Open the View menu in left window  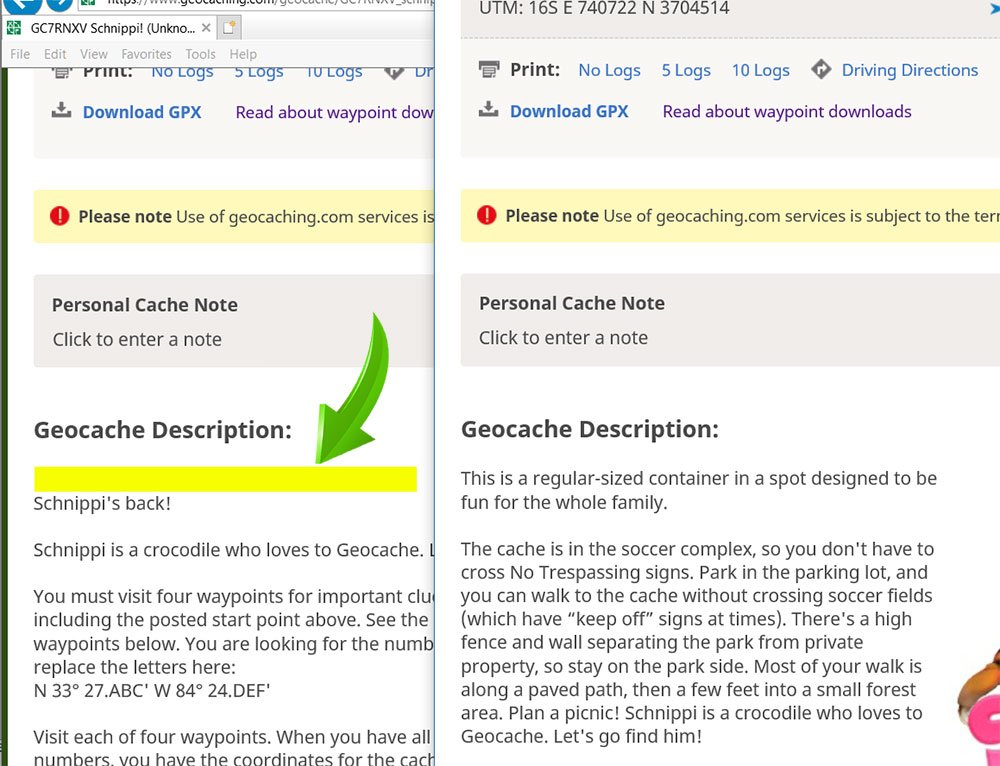point(94,54)
